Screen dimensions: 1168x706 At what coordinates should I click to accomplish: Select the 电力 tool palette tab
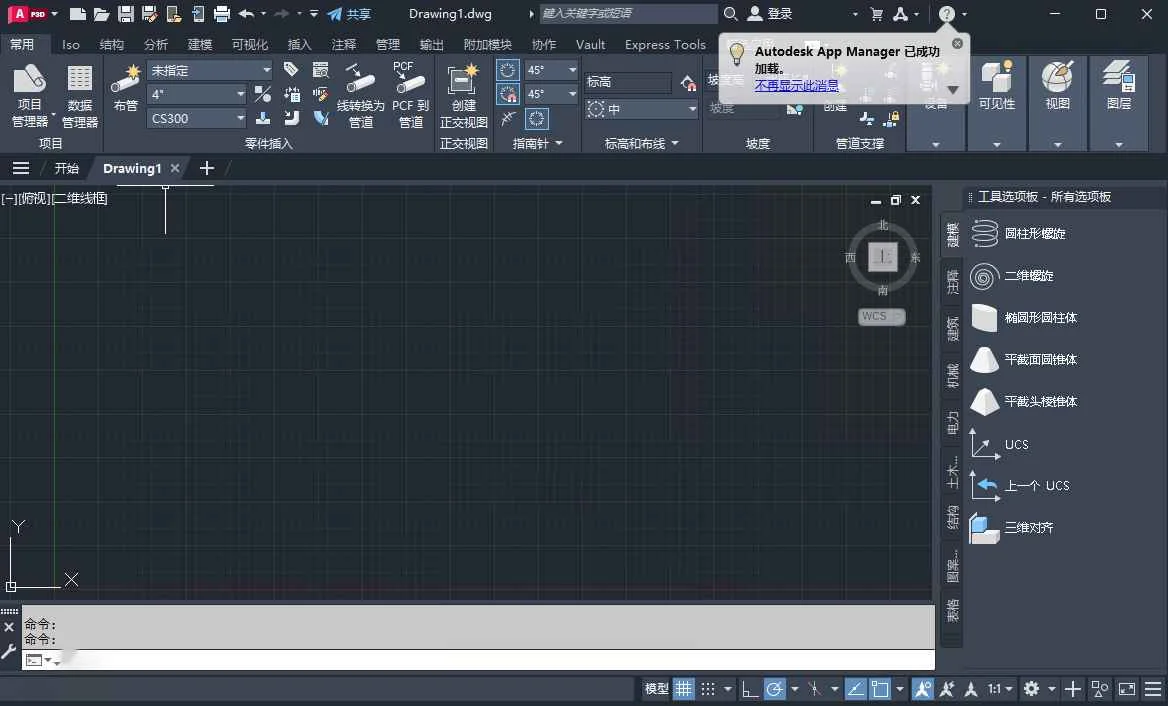952,422
